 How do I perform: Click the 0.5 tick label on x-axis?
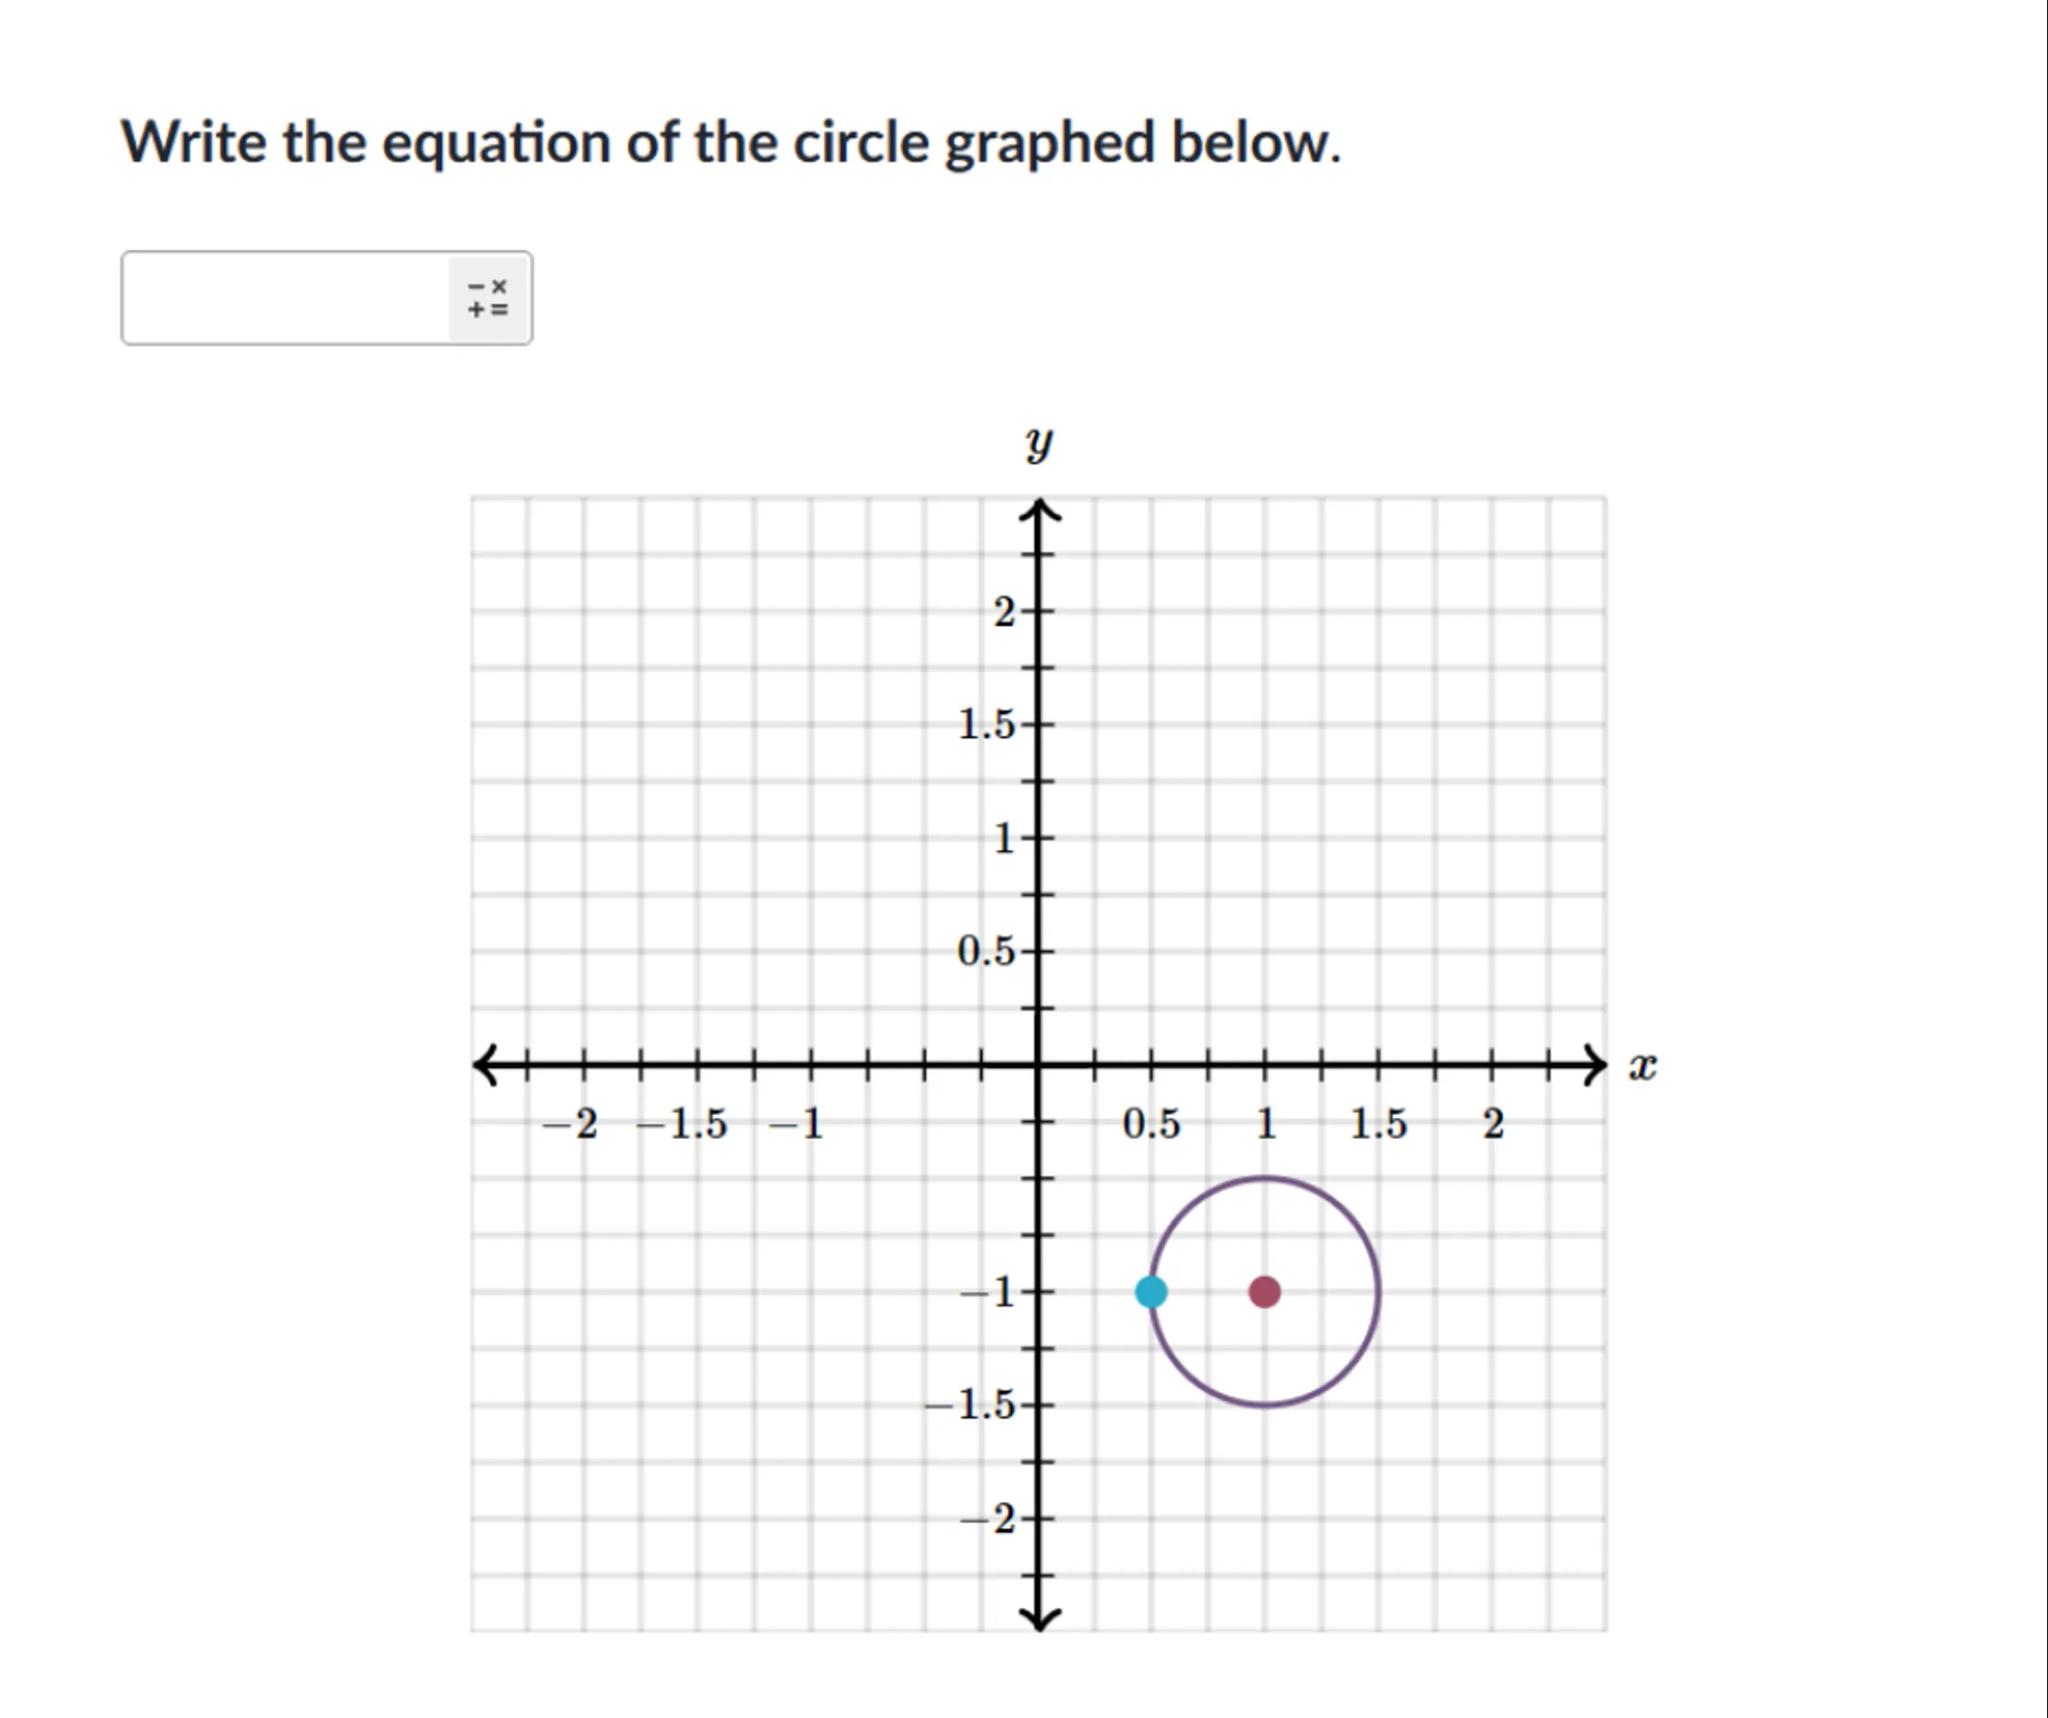(x=1151, y=1125)
